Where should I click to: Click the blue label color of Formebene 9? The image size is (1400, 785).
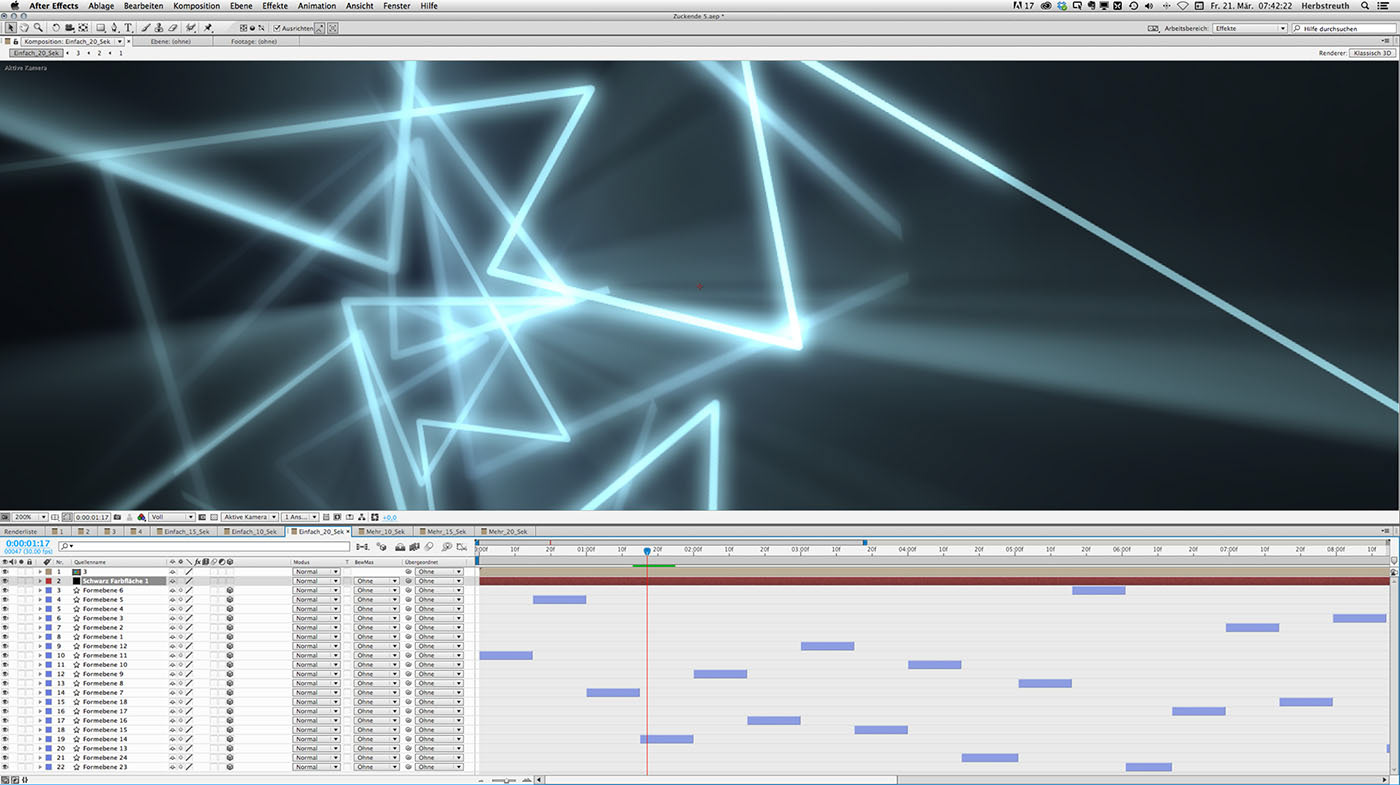click(x=48, y=674)
